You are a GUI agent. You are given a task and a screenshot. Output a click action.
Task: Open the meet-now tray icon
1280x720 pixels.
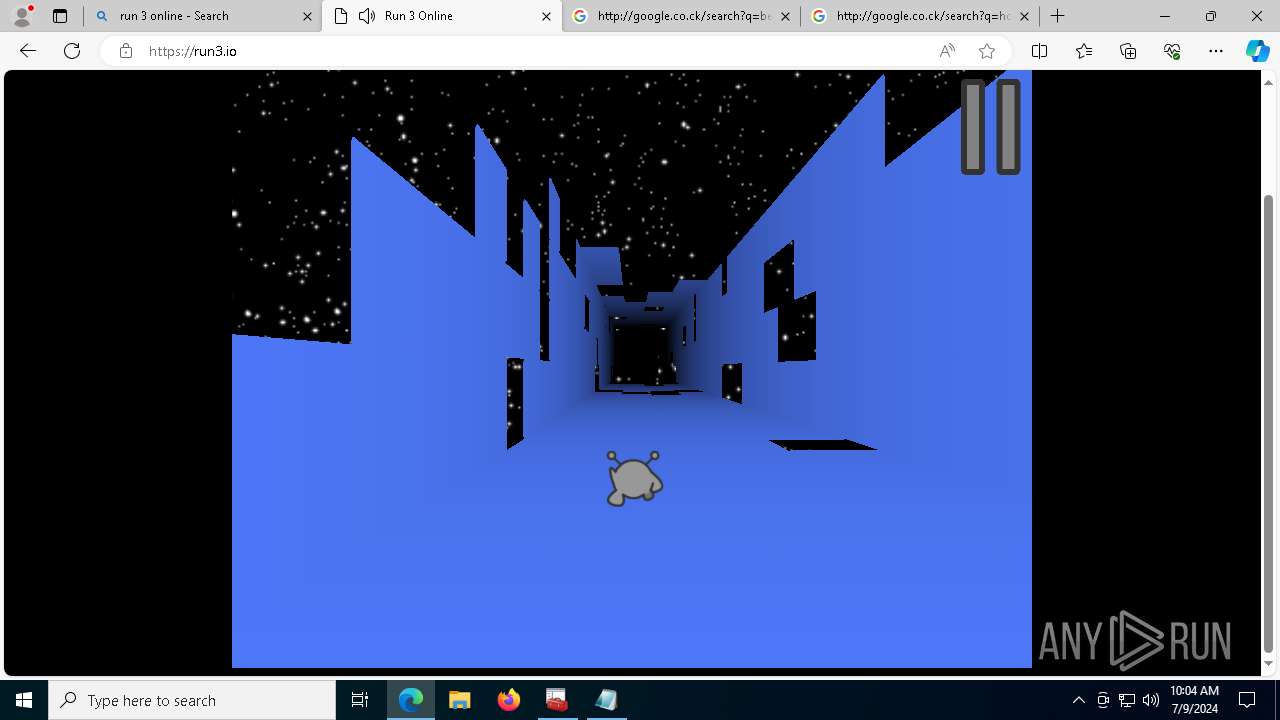[x=1103, y=700]
